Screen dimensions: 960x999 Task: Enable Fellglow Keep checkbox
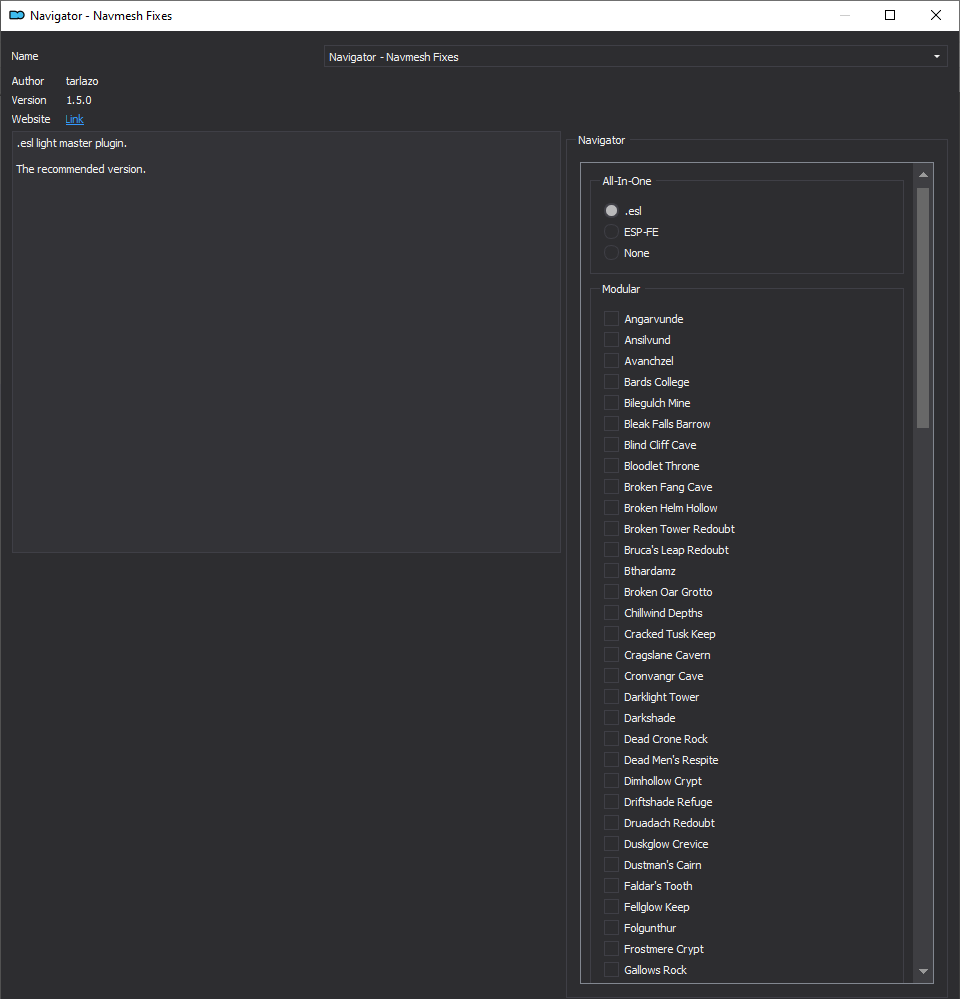611,907
